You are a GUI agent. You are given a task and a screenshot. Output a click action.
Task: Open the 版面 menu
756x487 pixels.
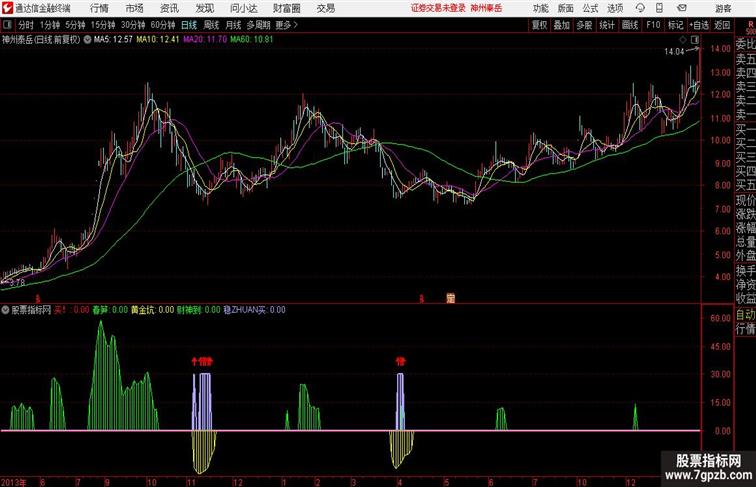pos(566,8)
